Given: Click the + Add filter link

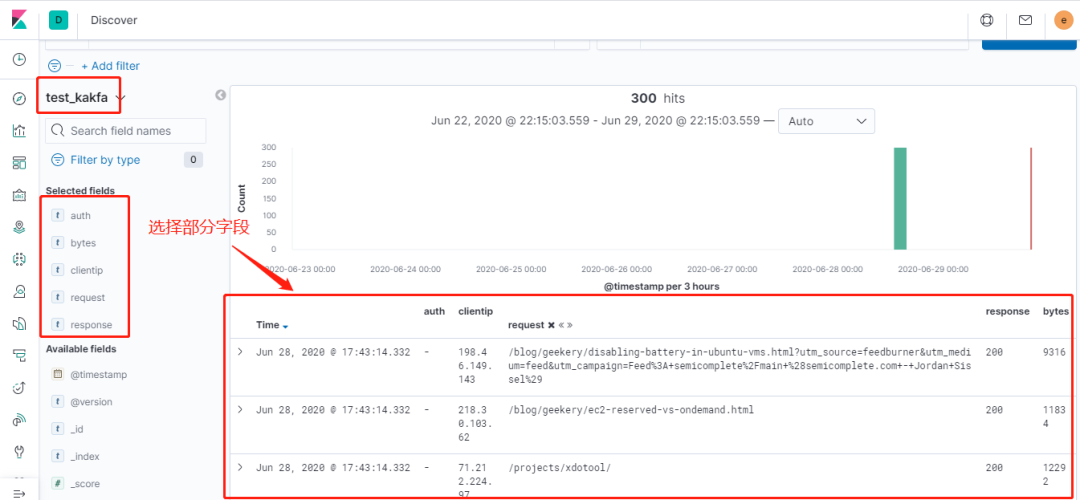Looking at the screenshot, I should click(x=110, y=66).
